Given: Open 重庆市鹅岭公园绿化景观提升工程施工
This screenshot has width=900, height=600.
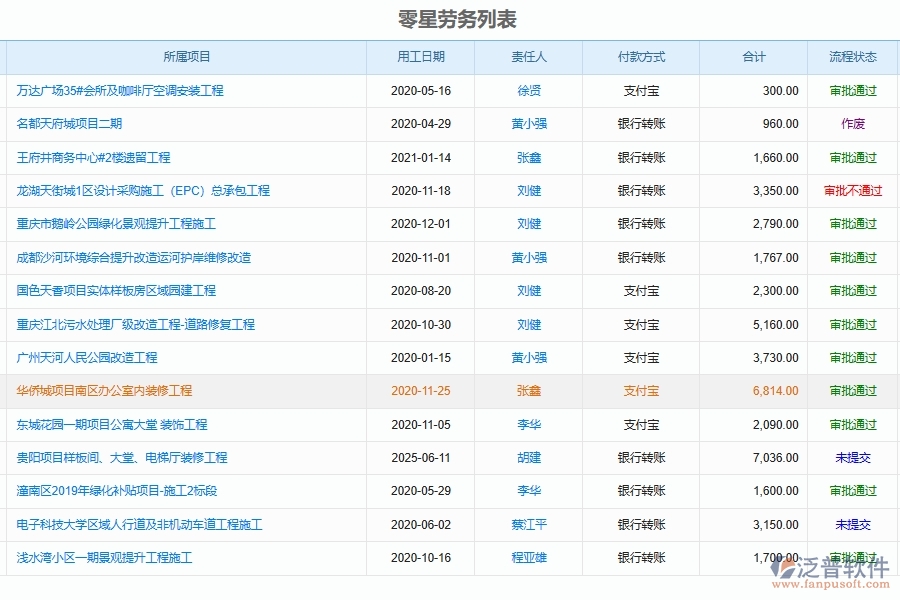Looking at the screenshot, I should (x=110, y=224).
